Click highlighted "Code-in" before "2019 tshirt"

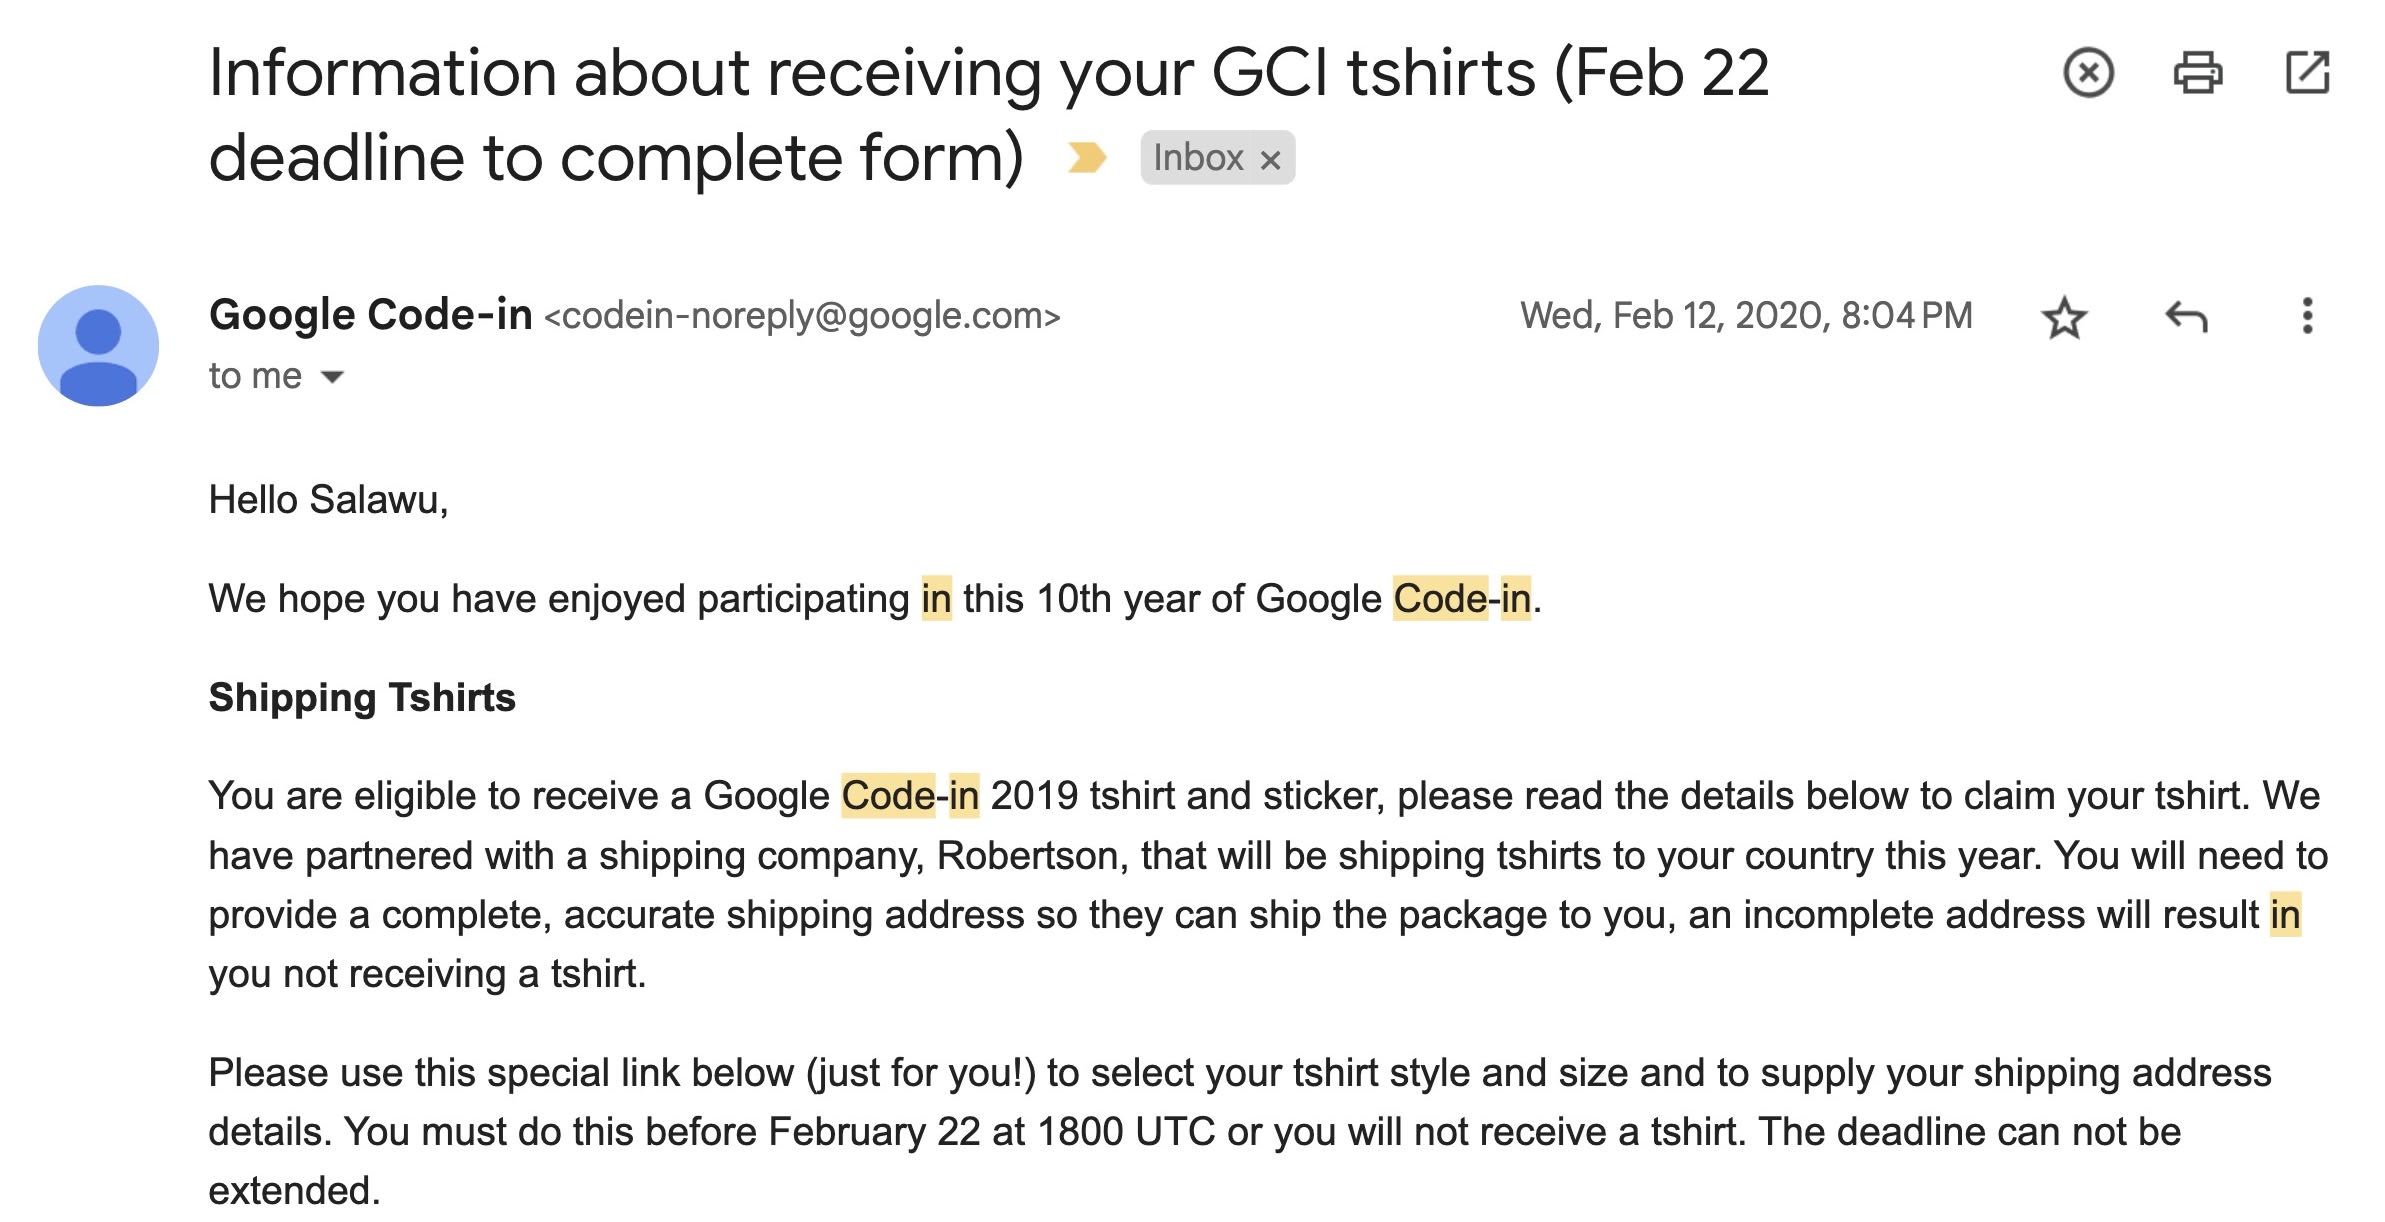(910, 796)
